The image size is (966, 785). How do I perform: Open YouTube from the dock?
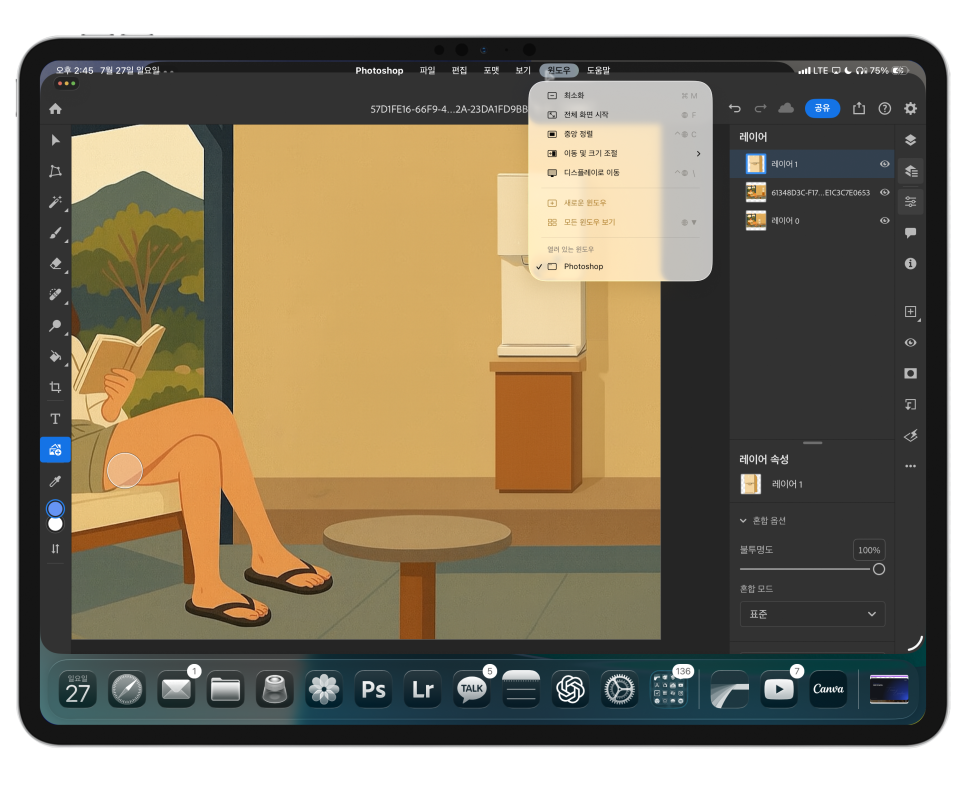779,689
